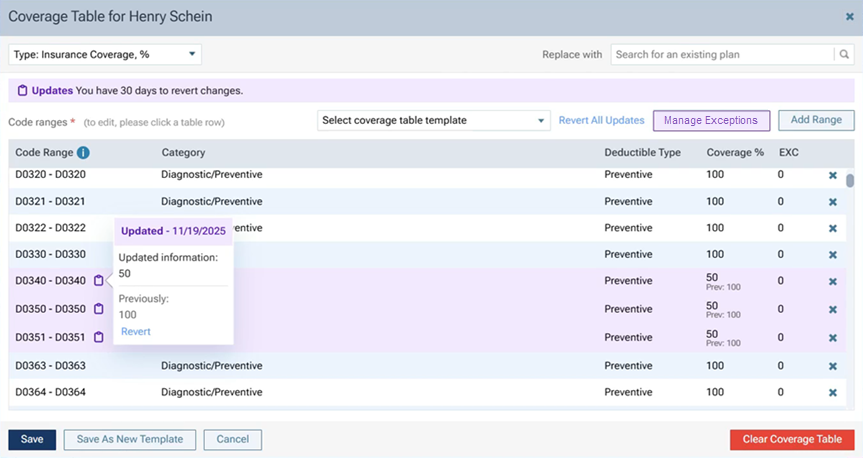Image resolution: width=863 pixels, height=458 pixels.
Task: Click update clipboard icon for D0350 row
Action: [99, 309]
